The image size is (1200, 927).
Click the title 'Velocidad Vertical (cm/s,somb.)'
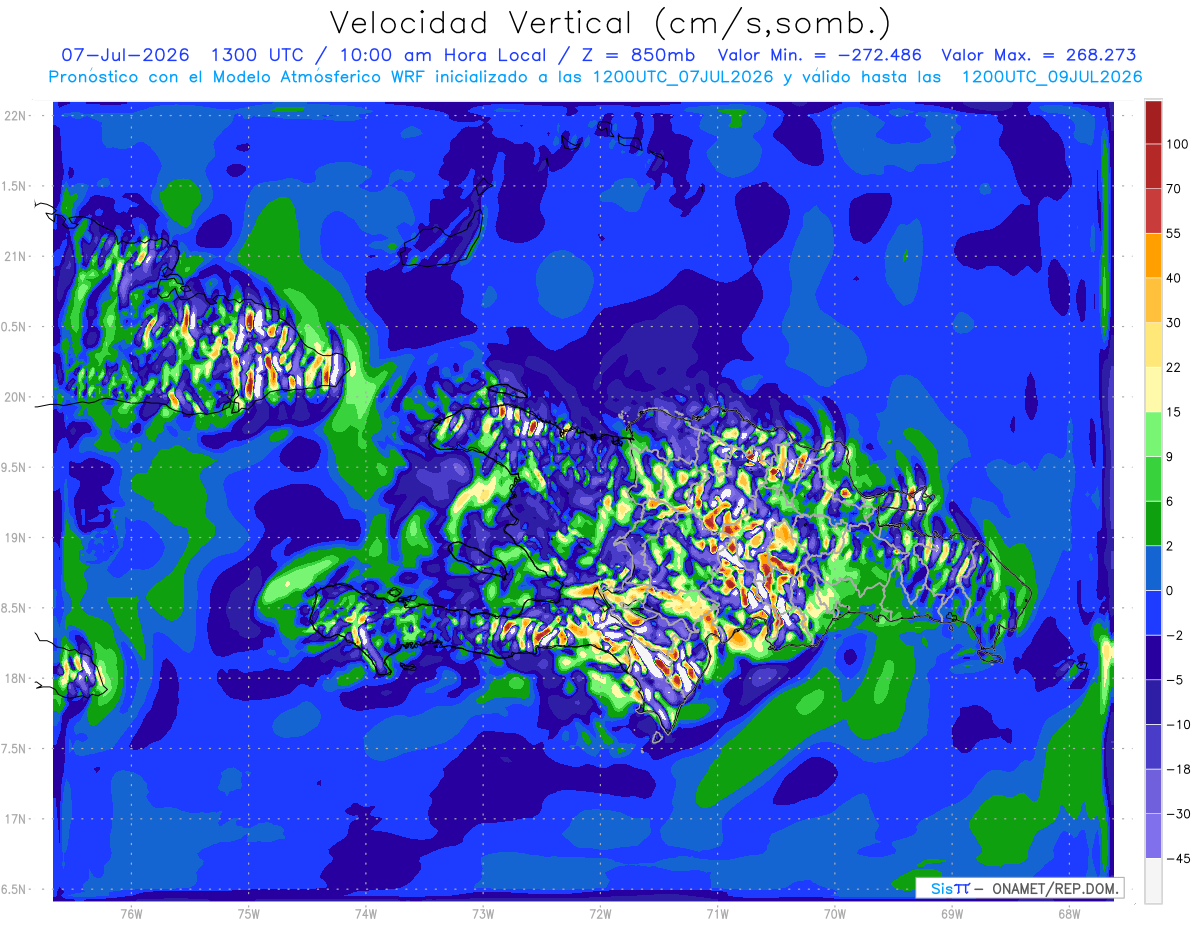click(x=610, y=23)
